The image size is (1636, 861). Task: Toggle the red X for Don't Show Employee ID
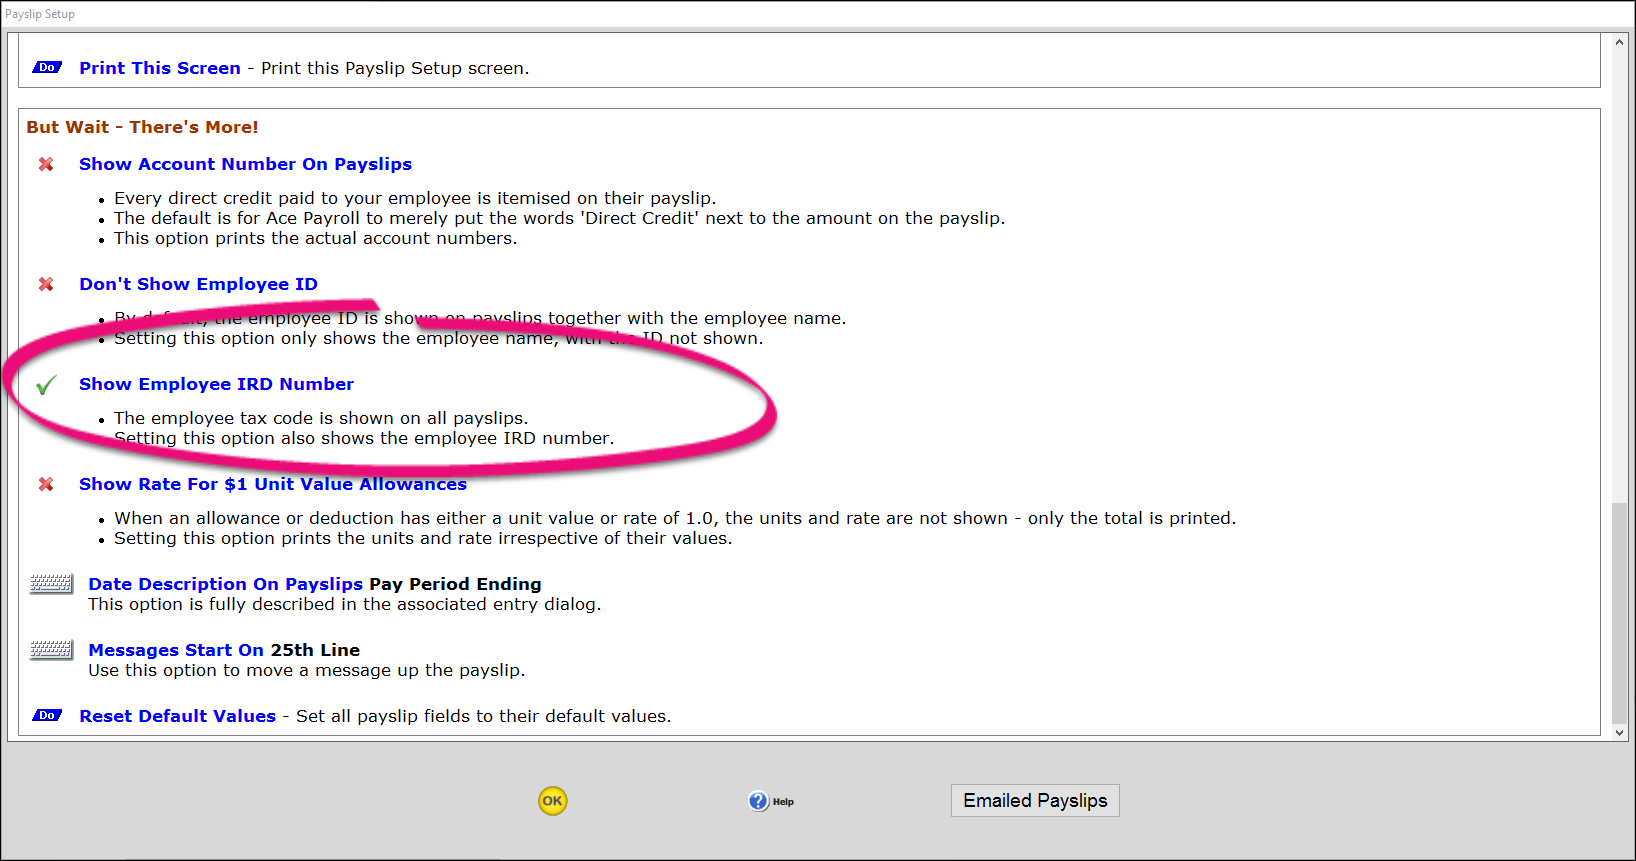[x=46, y=284]
